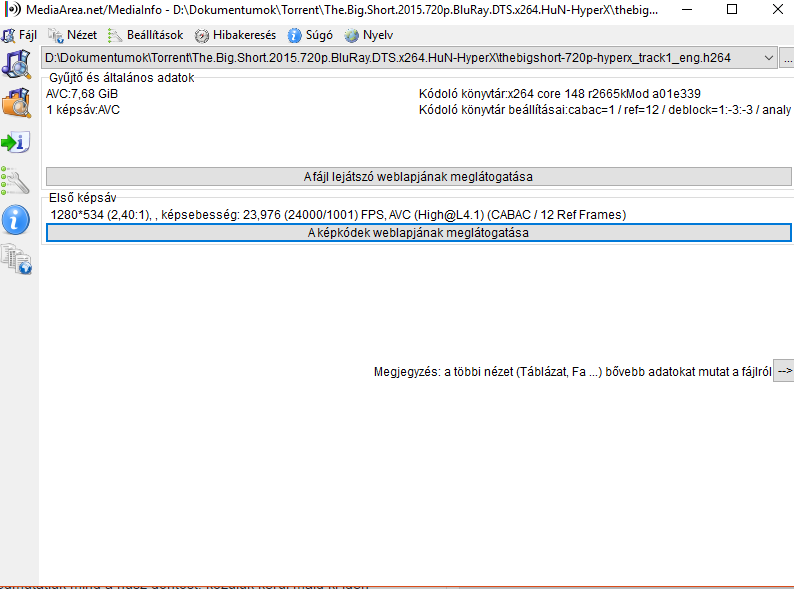Click the 'Kódoló könyvtár beállításai:cabac=1' text
This screenshot has height=589, width=794.
(605, 110)
